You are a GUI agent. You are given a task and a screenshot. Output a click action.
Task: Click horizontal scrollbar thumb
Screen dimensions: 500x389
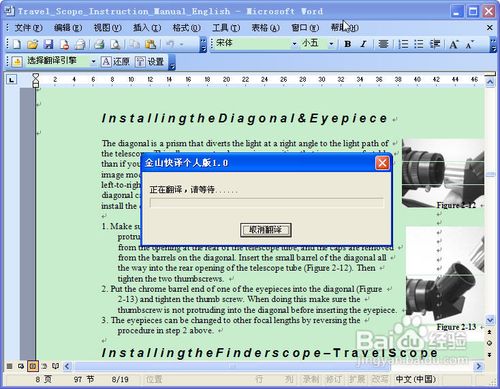coord(232,366)
